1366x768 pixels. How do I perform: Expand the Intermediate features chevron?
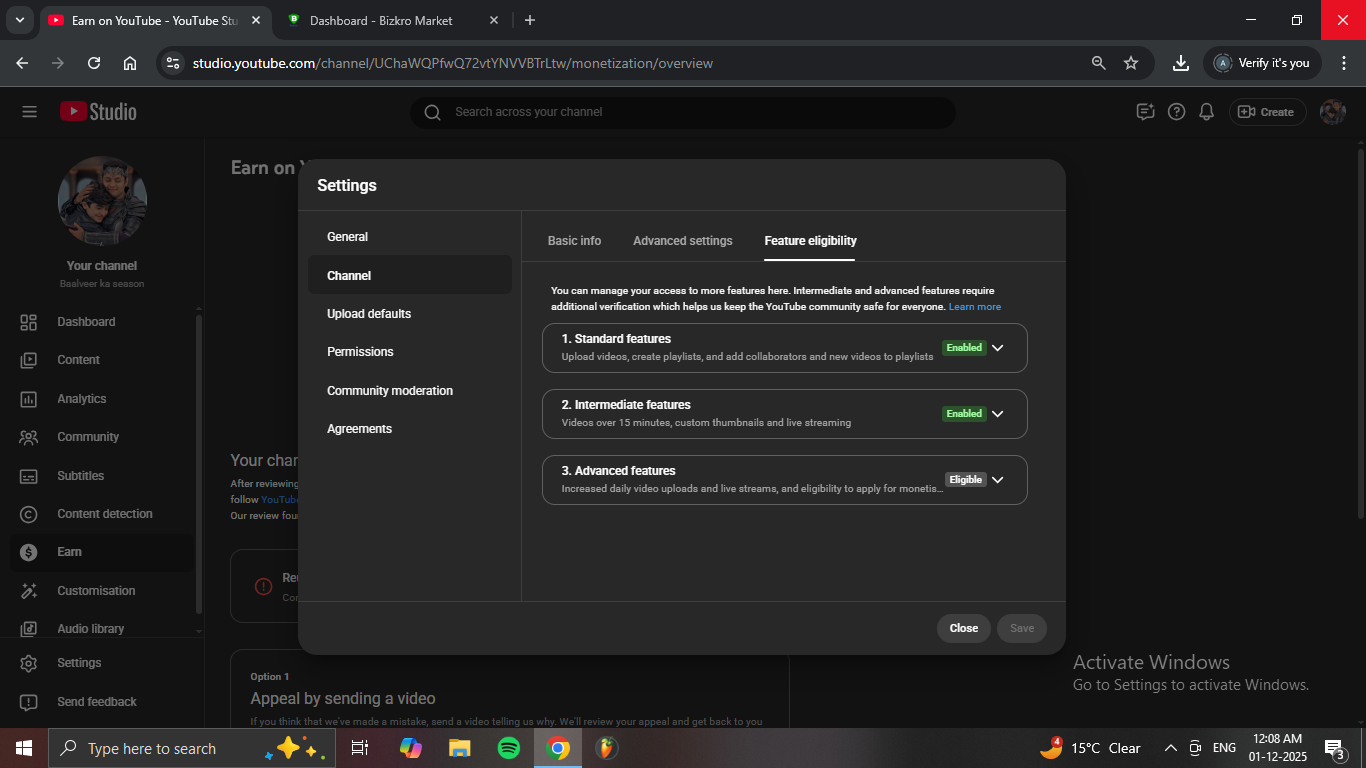(x=997, y=414)
